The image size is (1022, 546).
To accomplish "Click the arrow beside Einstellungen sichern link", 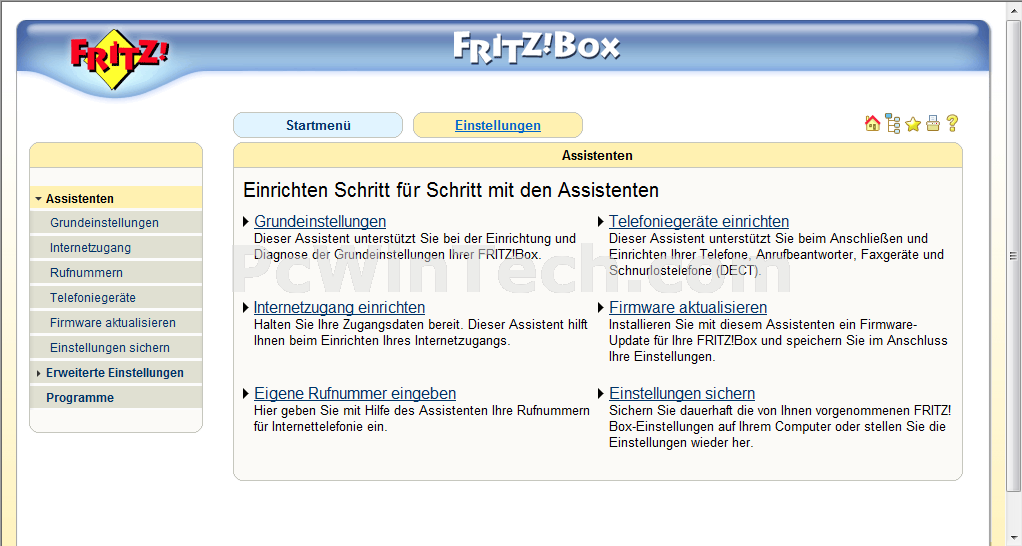I will point(601,394).
